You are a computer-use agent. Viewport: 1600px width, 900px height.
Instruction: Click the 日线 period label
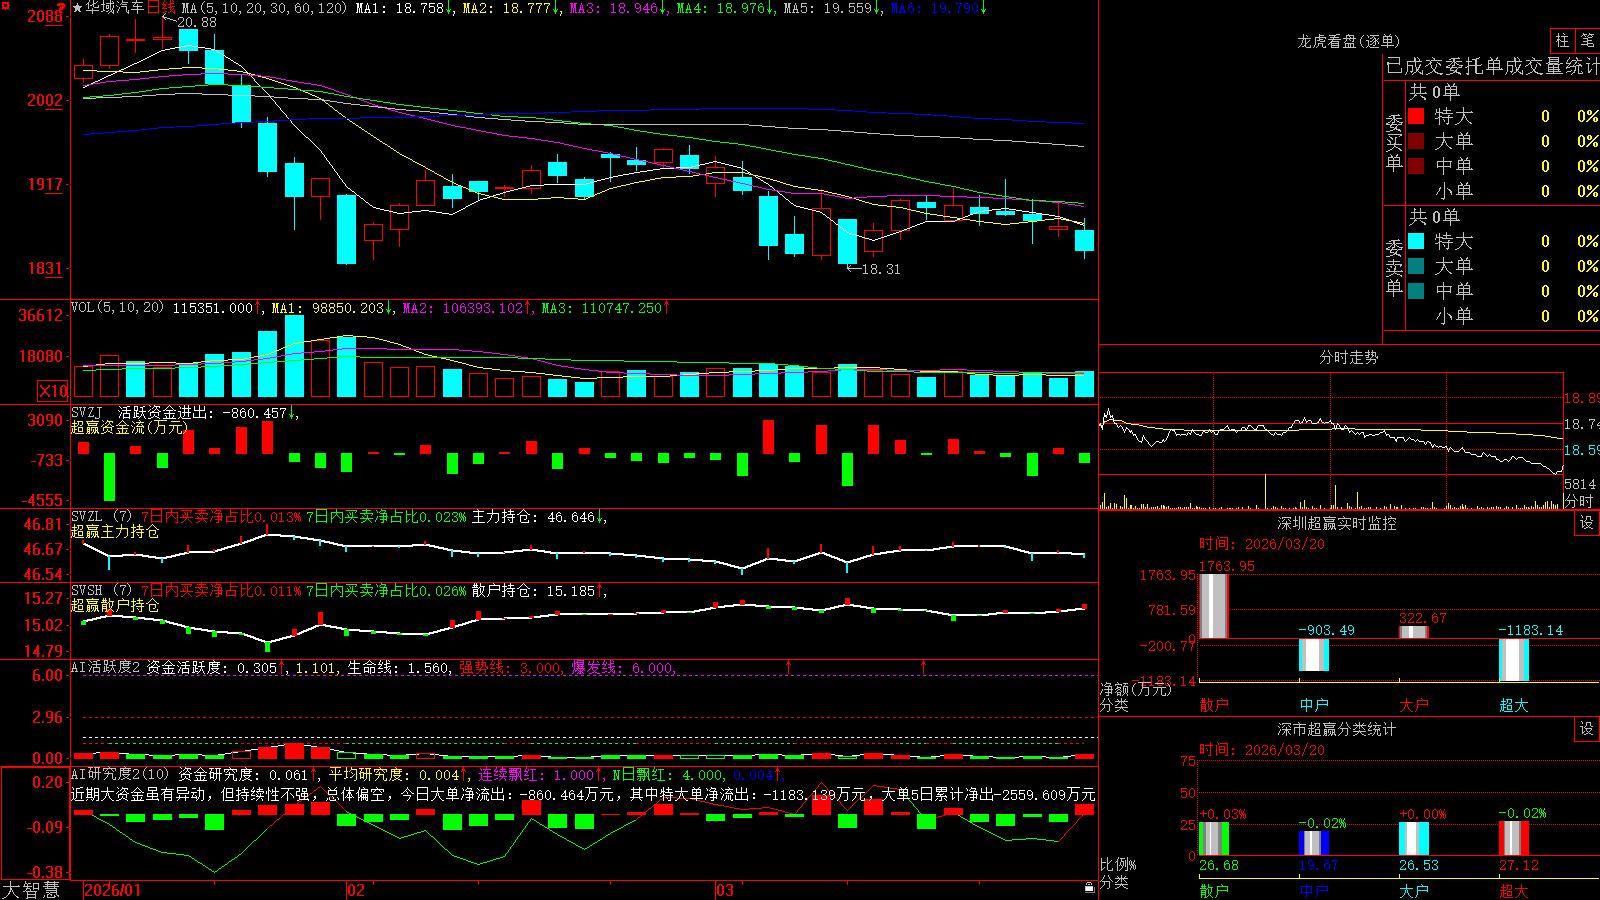point(161,8)
